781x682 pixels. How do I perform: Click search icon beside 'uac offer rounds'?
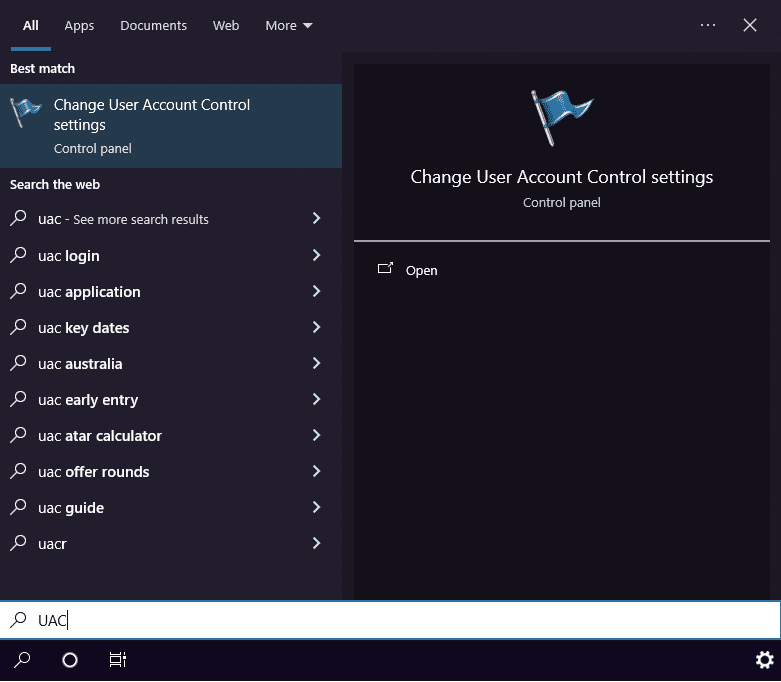[18, 470]
